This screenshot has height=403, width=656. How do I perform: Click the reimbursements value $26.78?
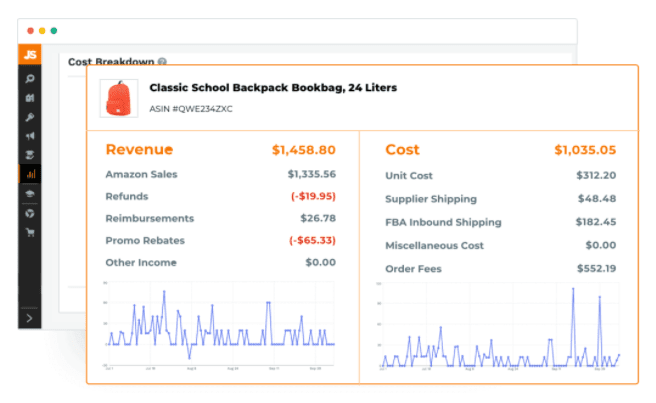click(x=318, y=218)
